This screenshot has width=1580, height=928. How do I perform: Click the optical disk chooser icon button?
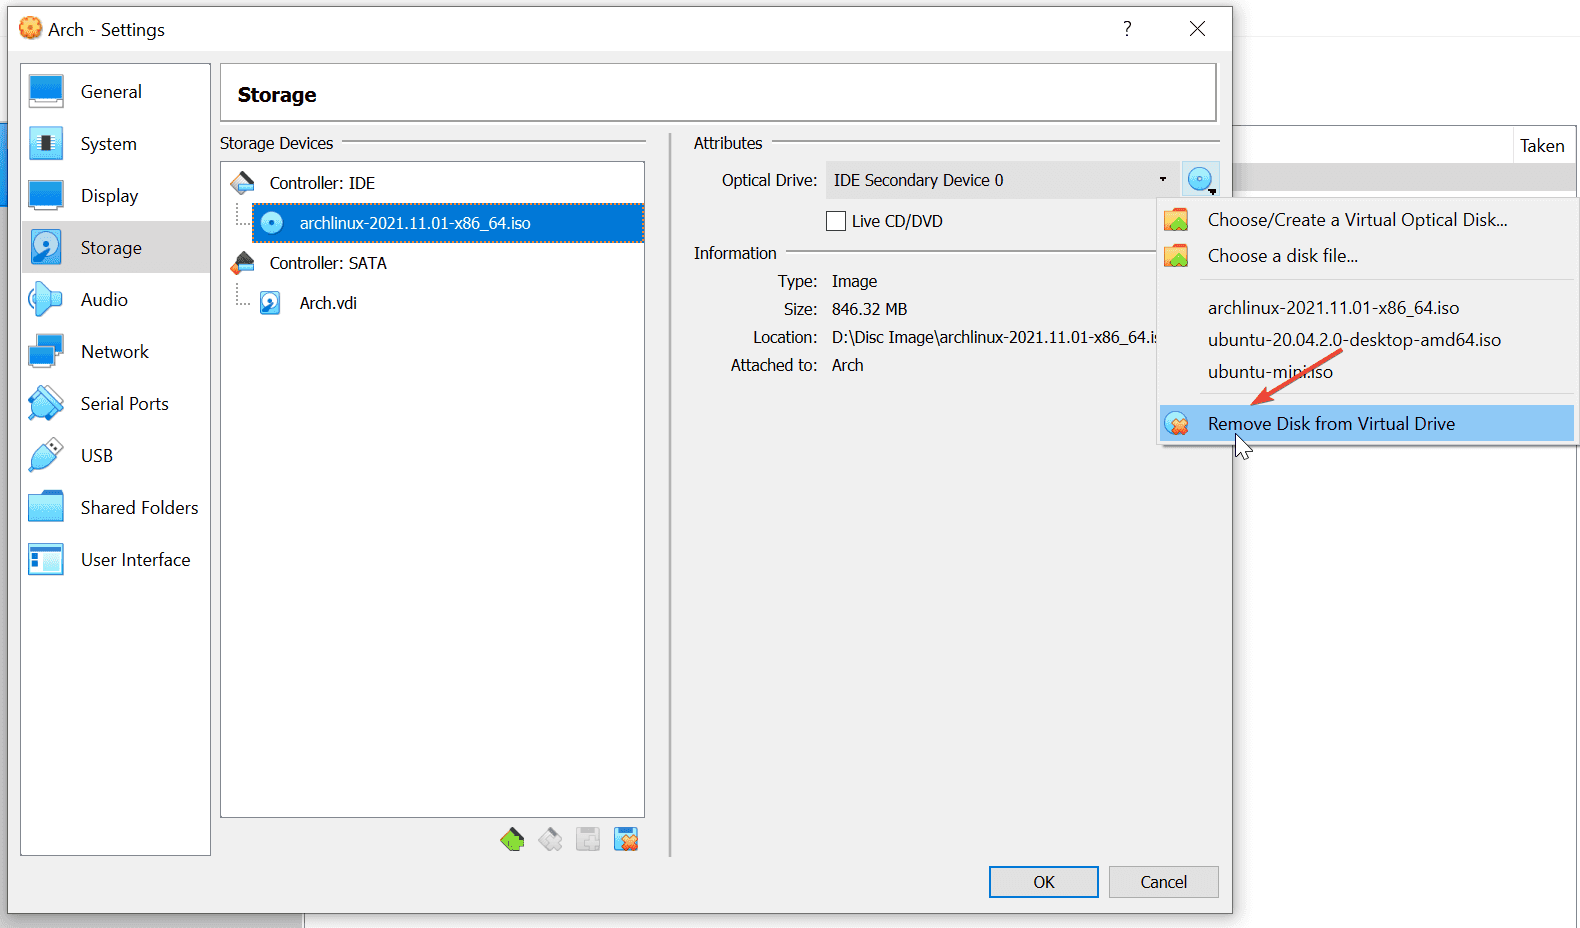pos(1200,180)
